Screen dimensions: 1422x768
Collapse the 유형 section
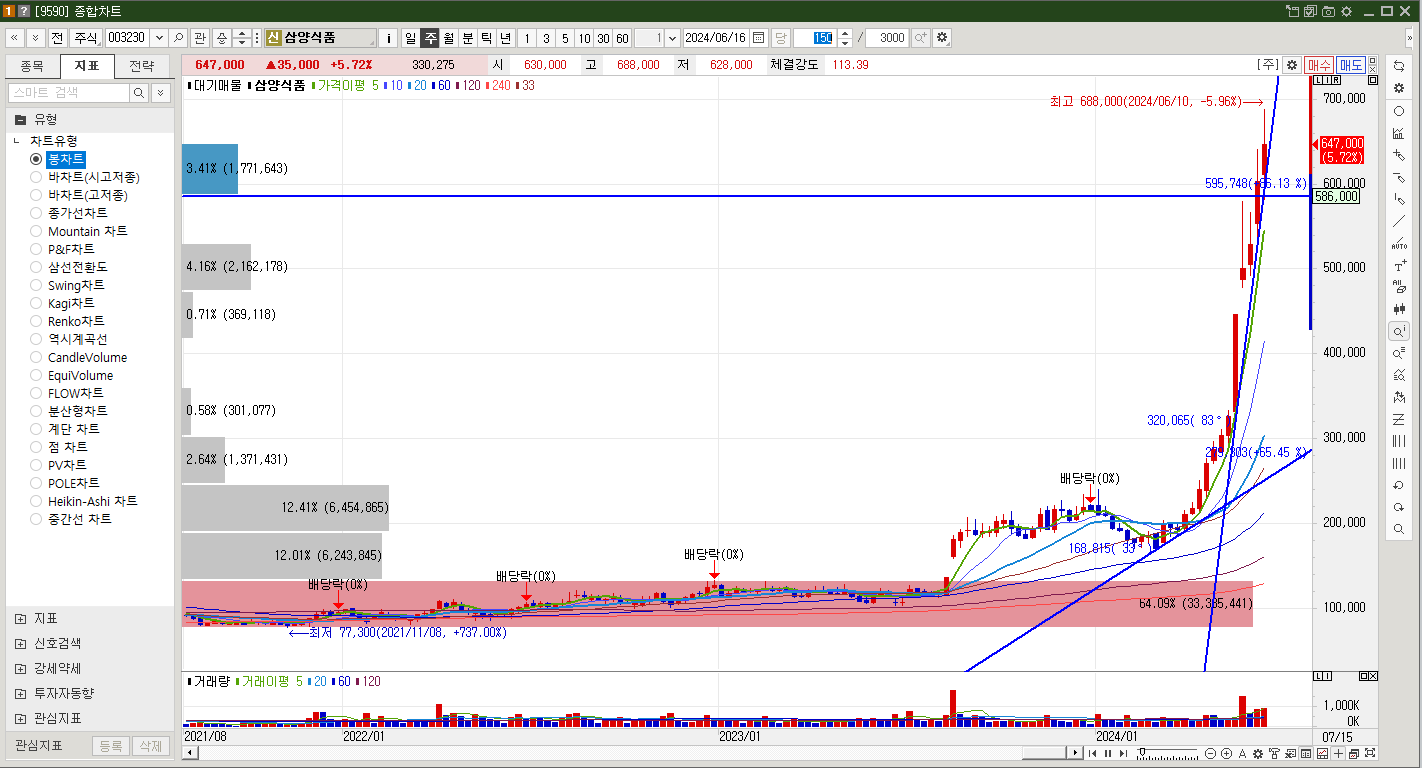coord(20,119)
